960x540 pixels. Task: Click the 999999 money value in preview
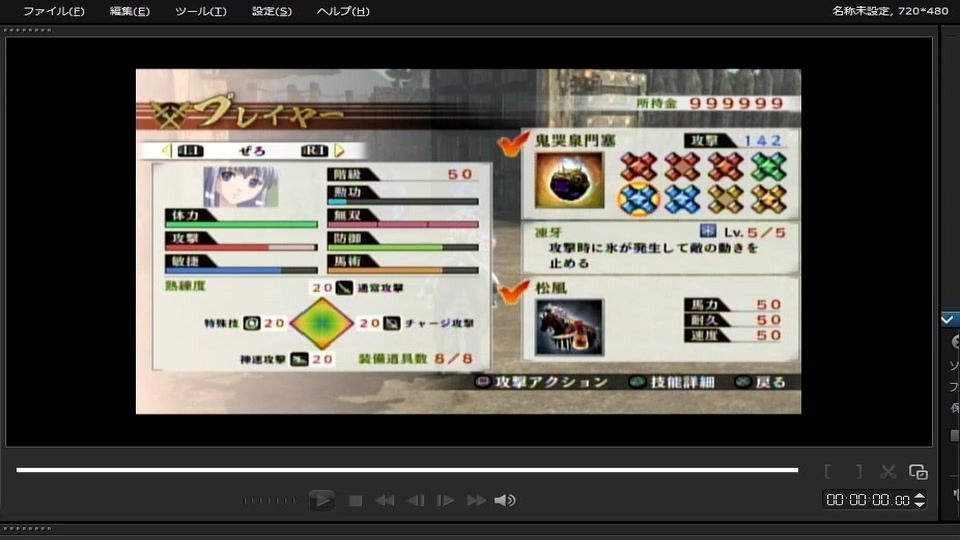(x=737, y=103)
